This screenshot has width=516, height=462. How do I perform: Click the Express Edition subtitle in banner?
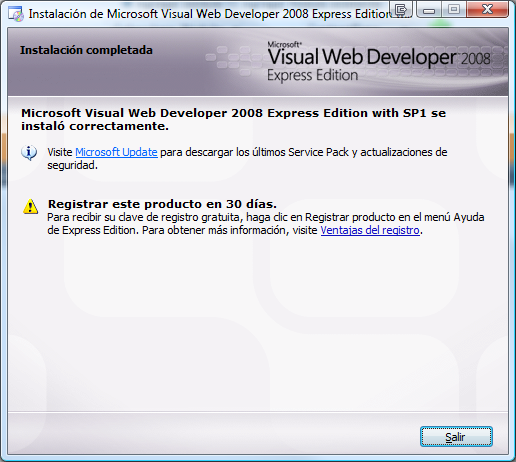point(312,75)
